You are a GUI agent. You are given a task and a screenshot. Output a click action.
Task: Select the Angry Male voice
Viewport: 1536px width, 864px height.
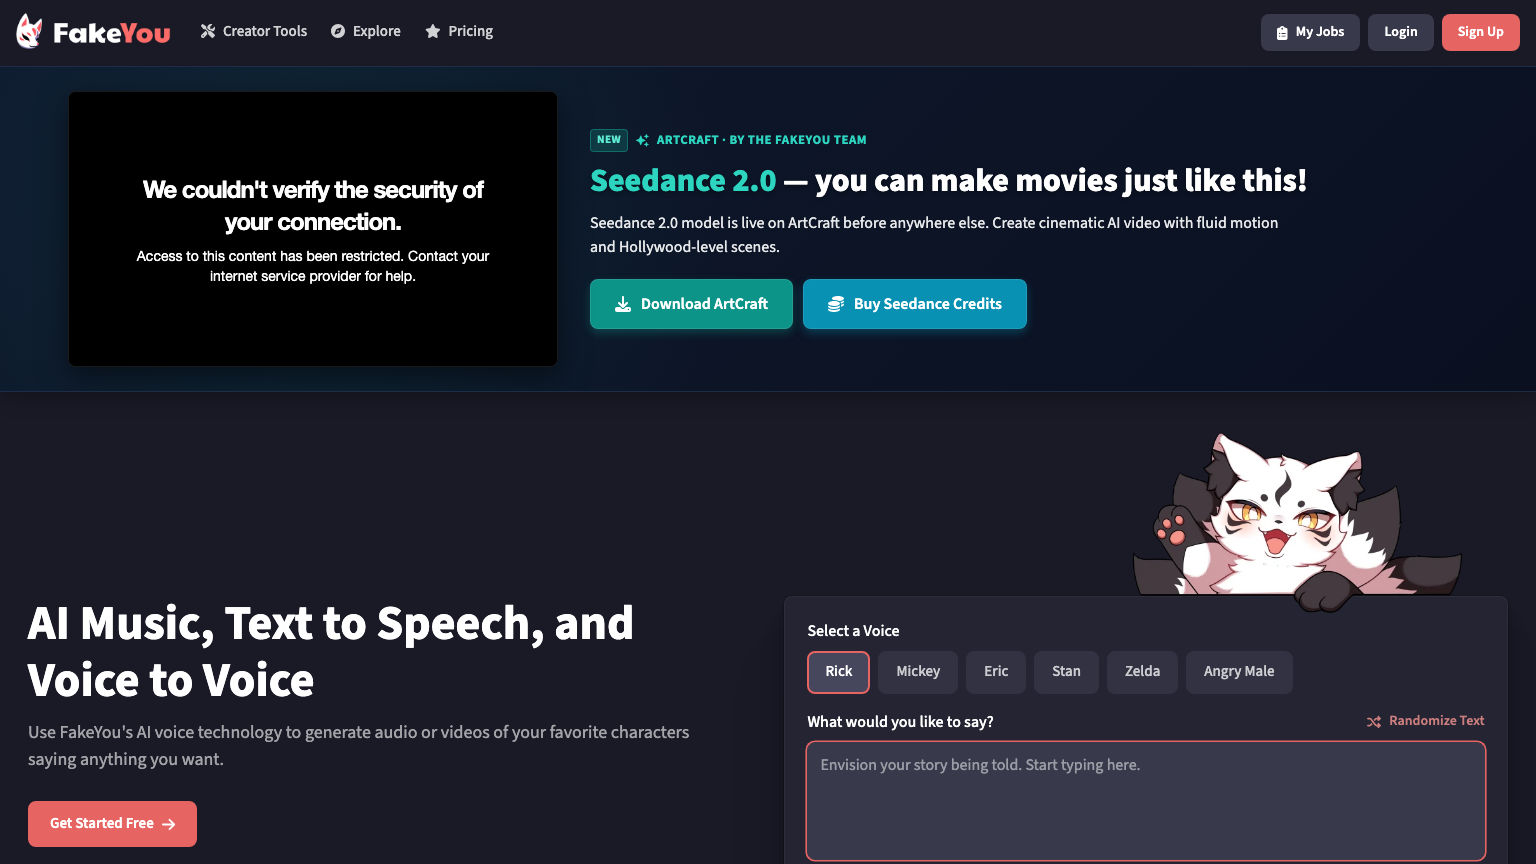point(1239,672)
